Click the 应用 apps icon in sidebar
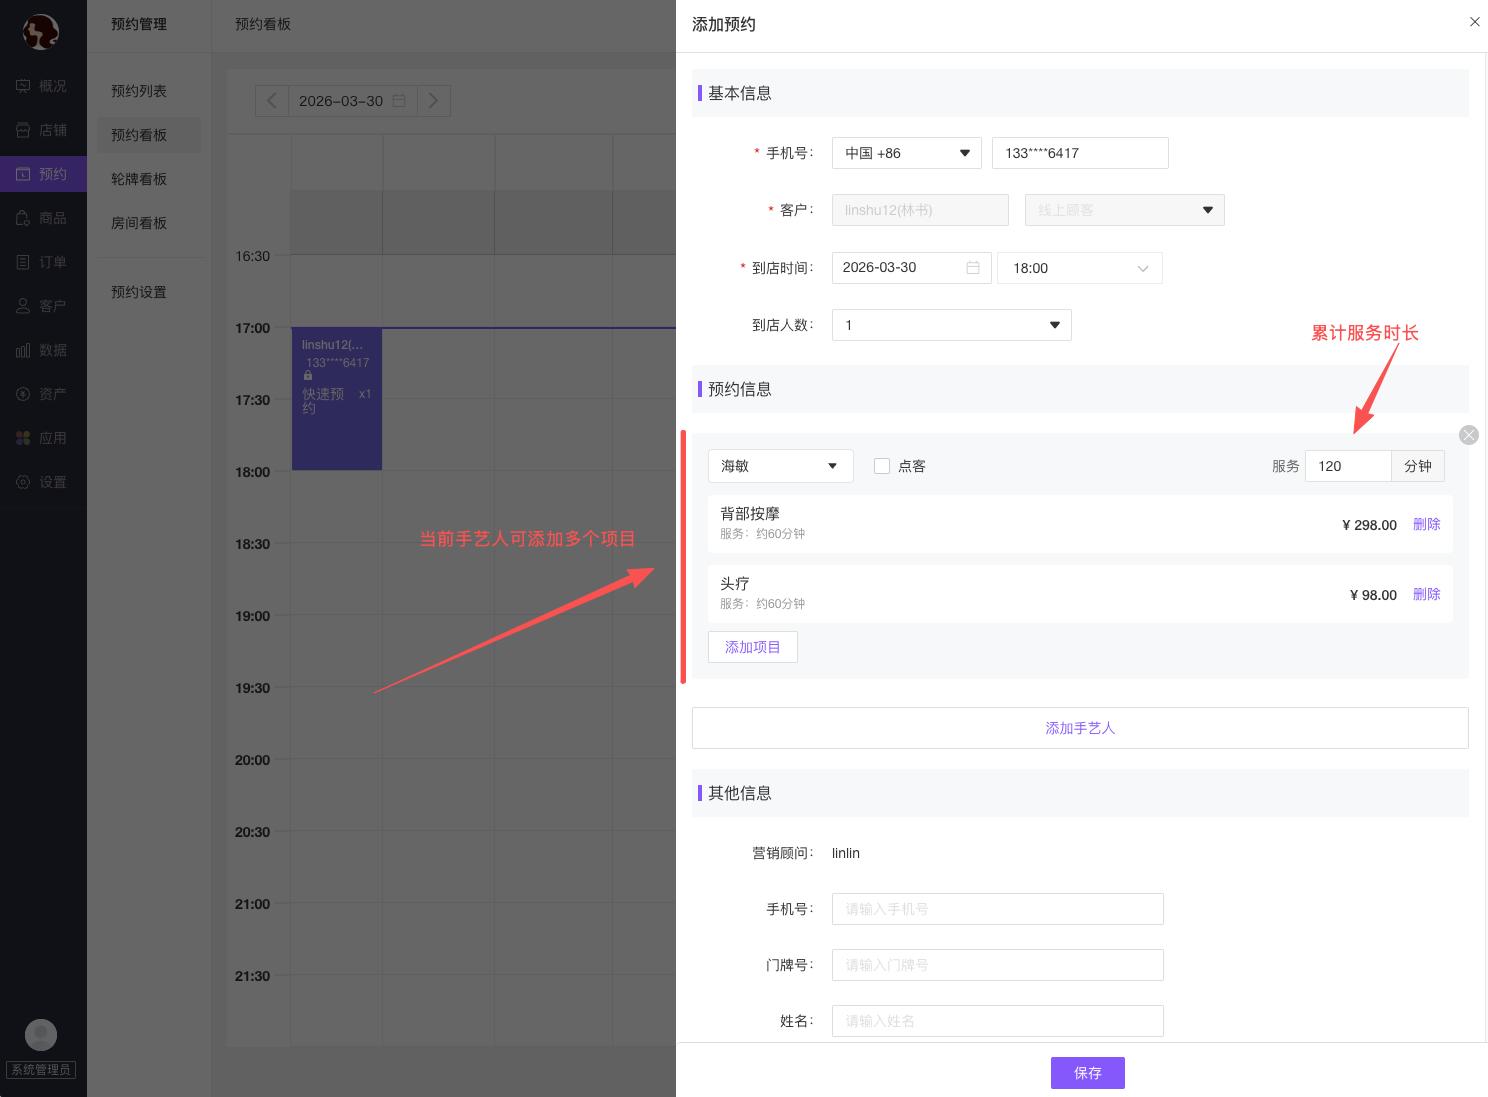Screen dimensions: 1488x1097 click(x=23, y=438)
